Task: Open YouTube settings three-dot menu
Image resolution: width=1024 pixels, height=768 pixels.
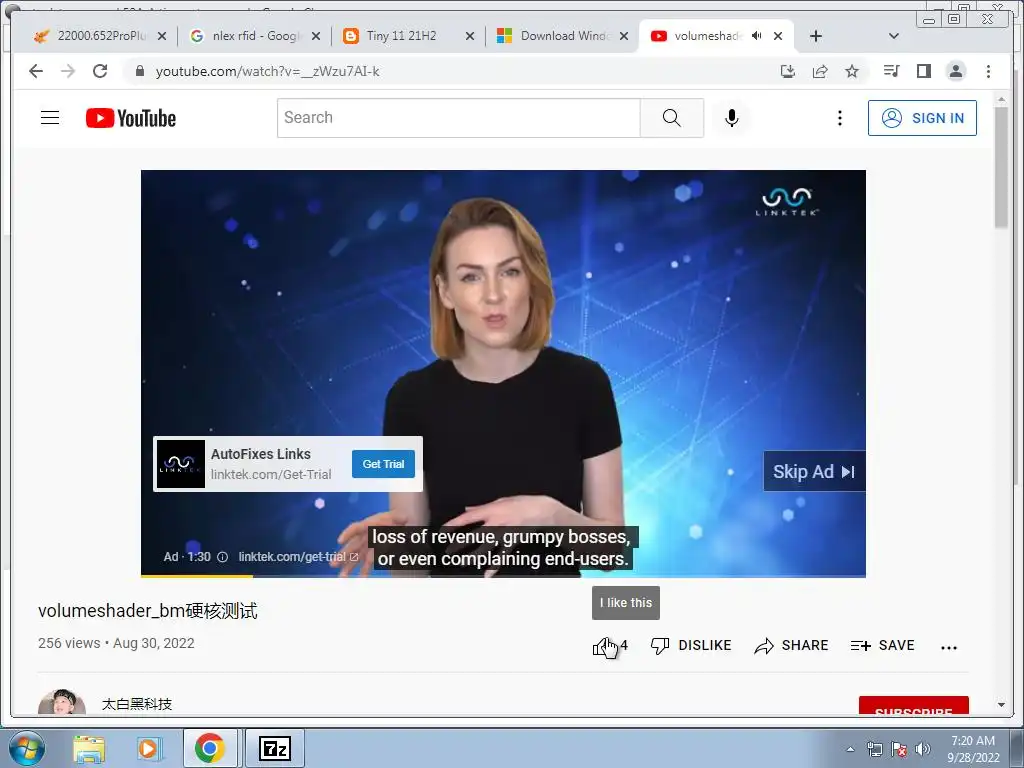Action: pyautogui.click(x=840, y=118)
